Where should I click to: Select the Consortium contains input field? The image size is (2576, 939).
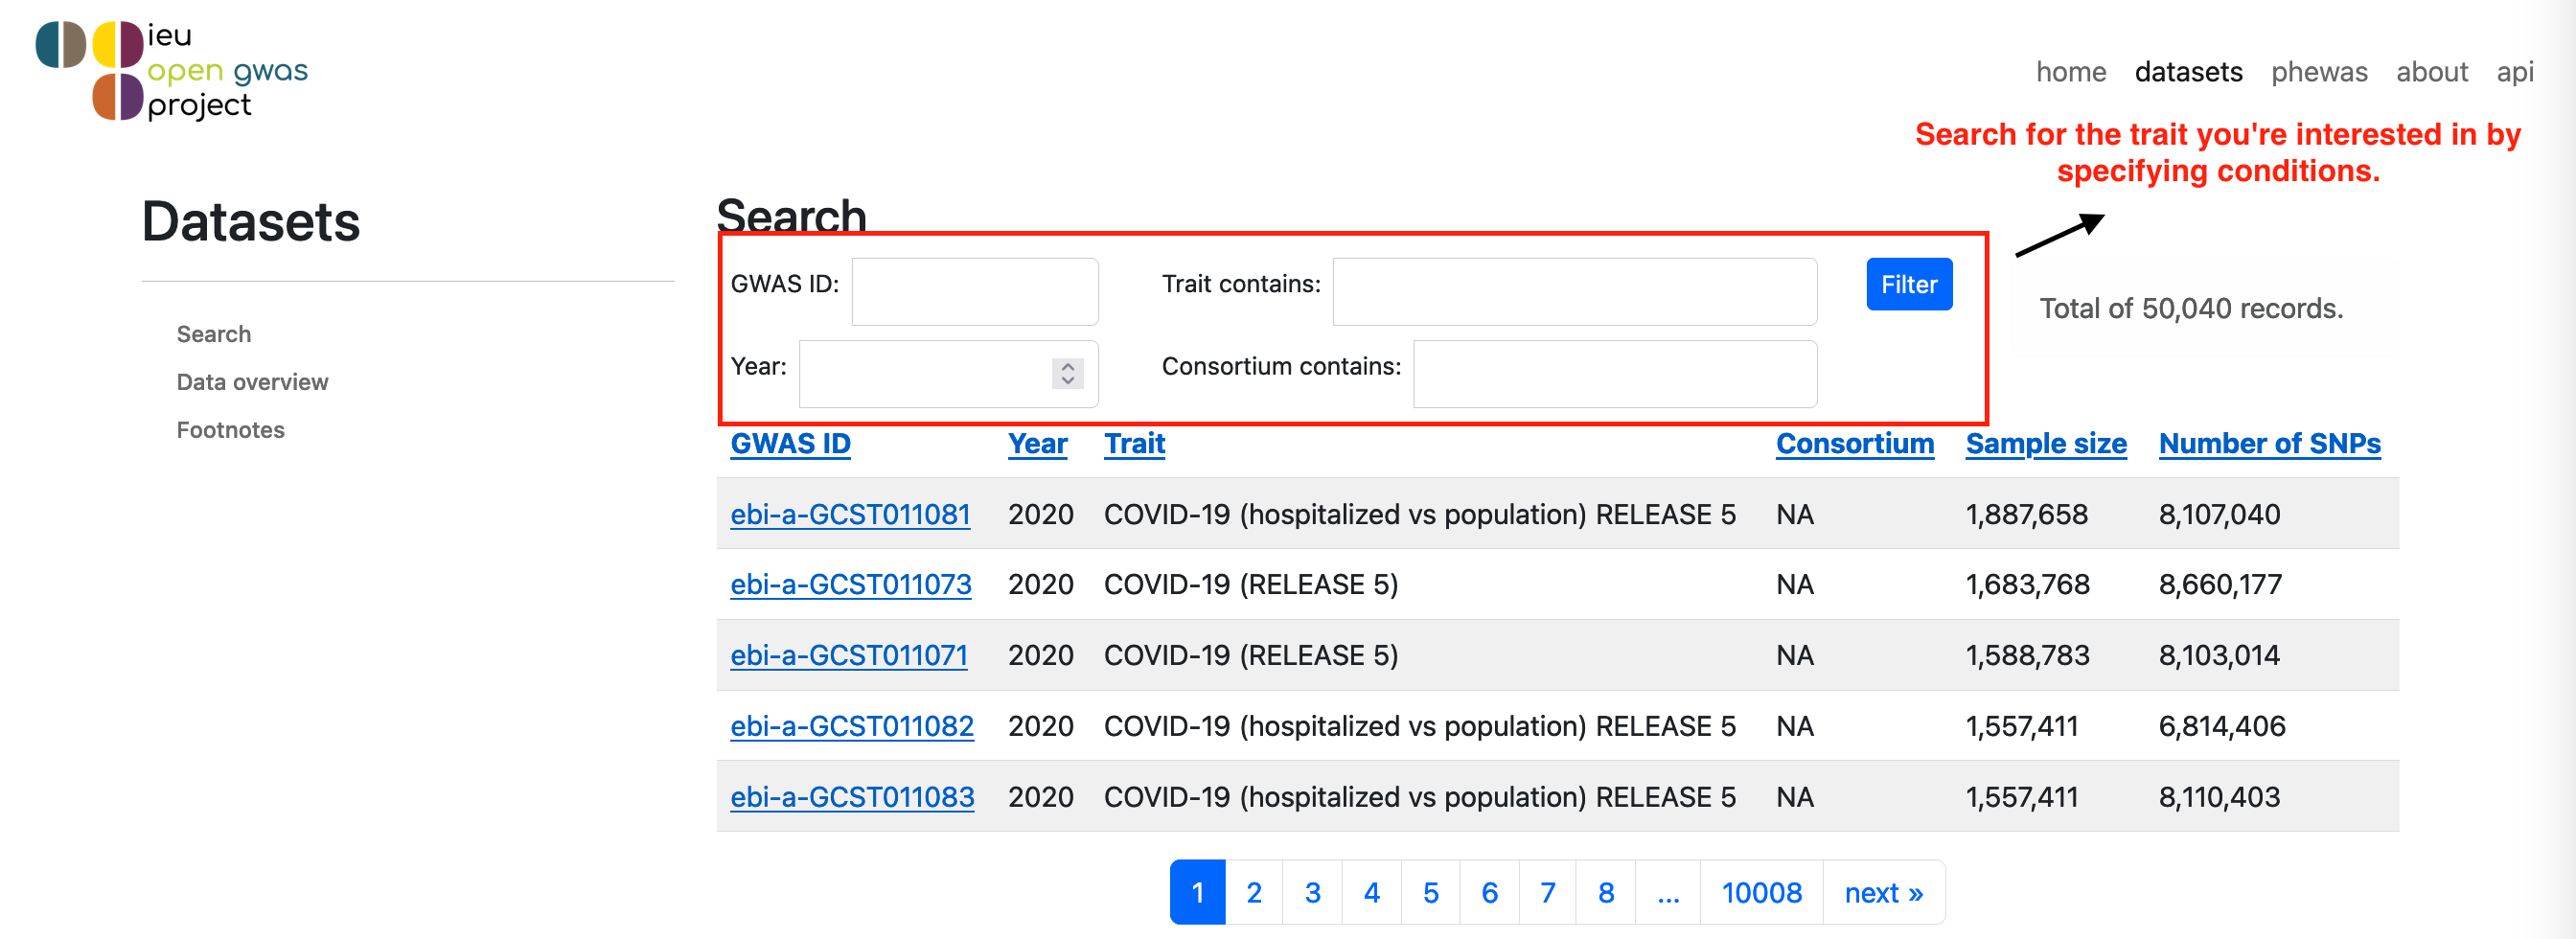[x=1614, y=374]
